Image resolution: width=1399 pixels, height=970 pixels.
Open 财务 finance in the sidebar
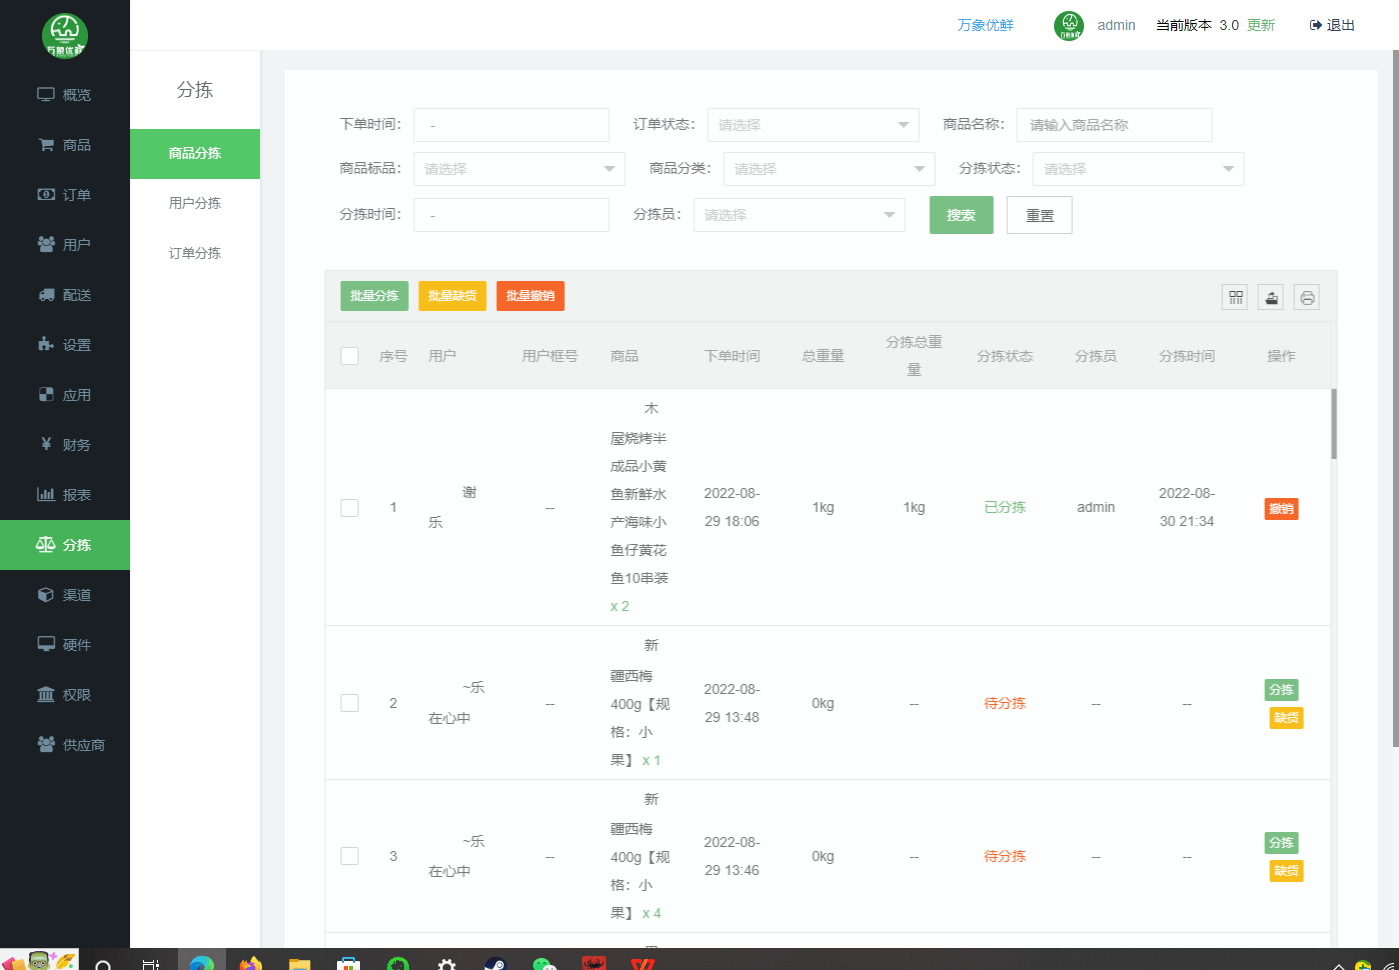(x=65, y=445)
